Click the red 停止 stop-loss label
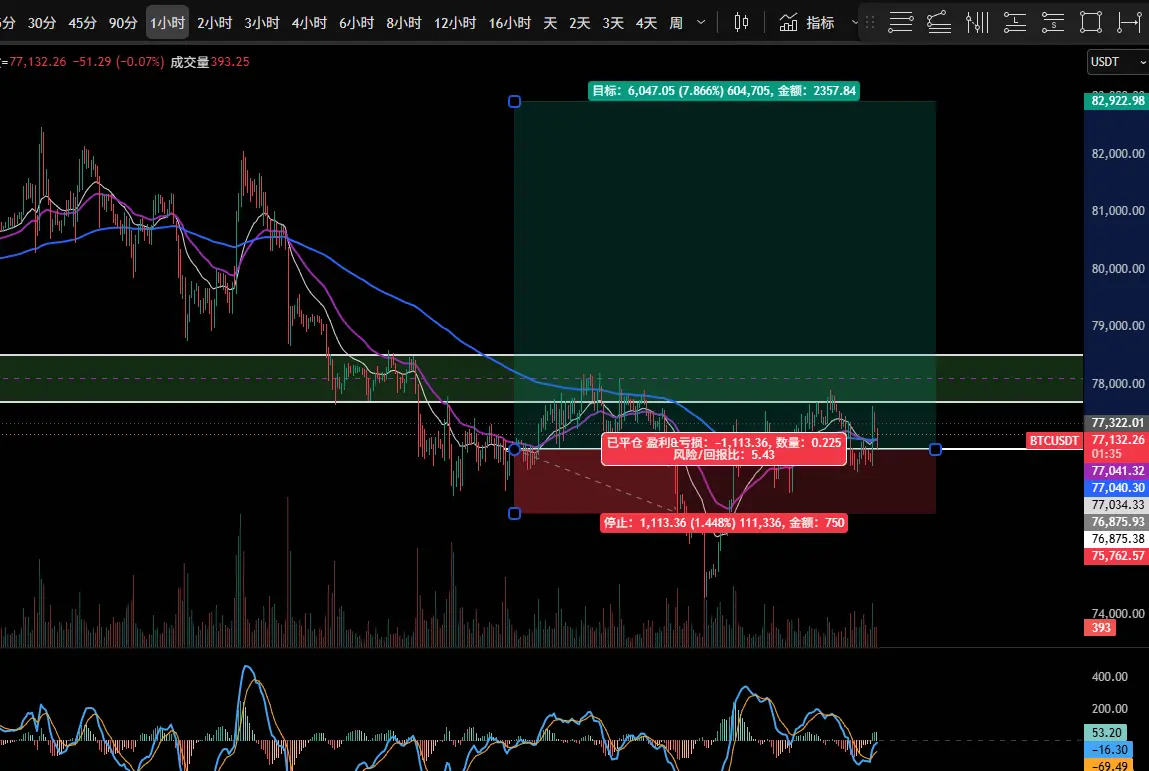The width and height of the screenshot is (1149, 771). pyautogui.click(x=724, y=523)
